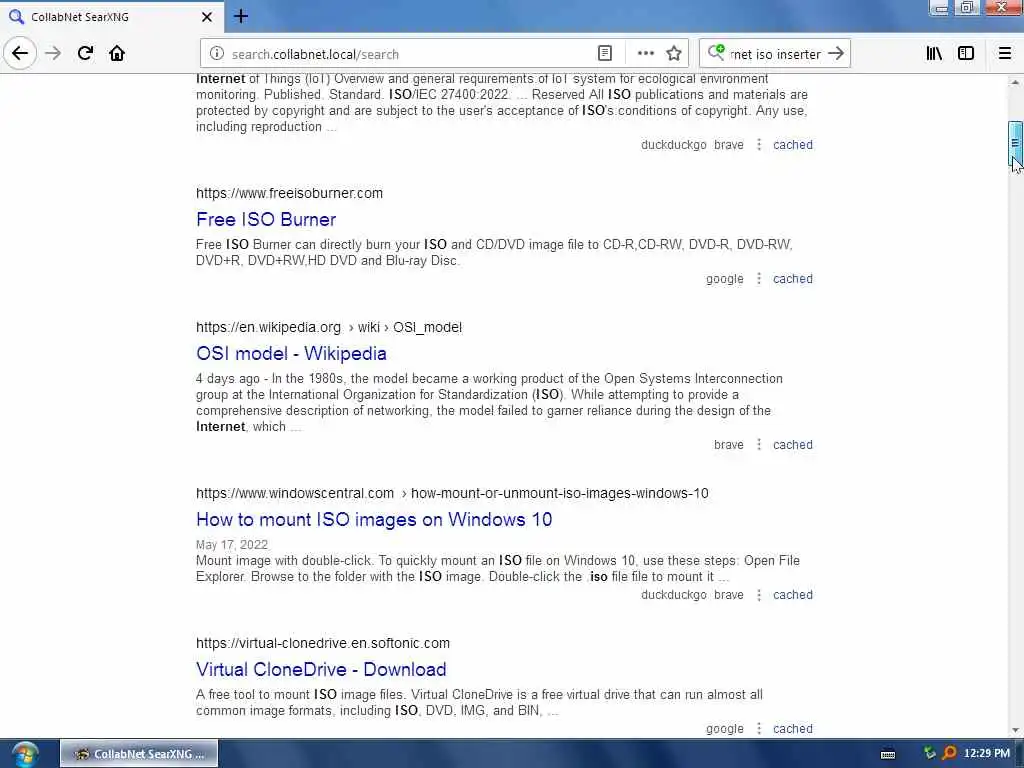Click the scrollbar down arrow
The image size is (1024, 768).
point(1015,730)
